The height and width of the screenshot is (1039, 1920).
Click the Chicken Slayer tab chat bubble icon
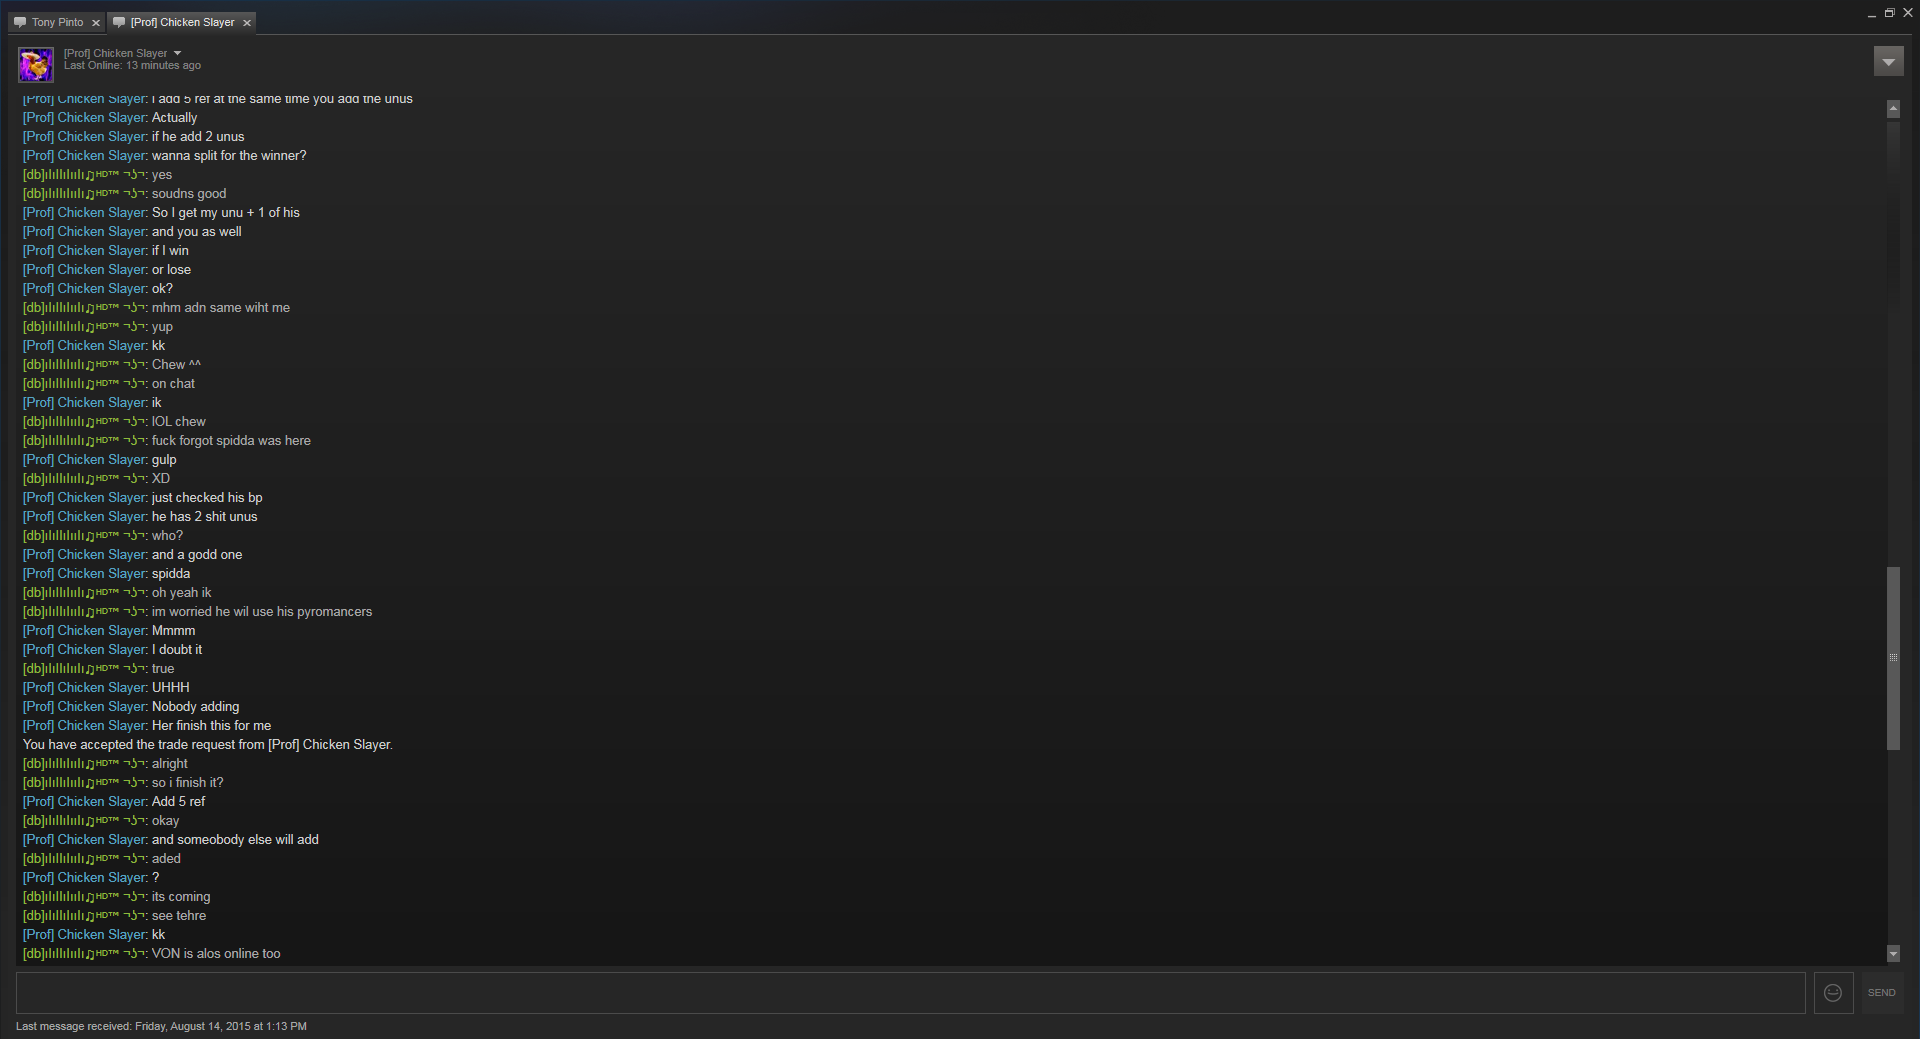(119, 22)
